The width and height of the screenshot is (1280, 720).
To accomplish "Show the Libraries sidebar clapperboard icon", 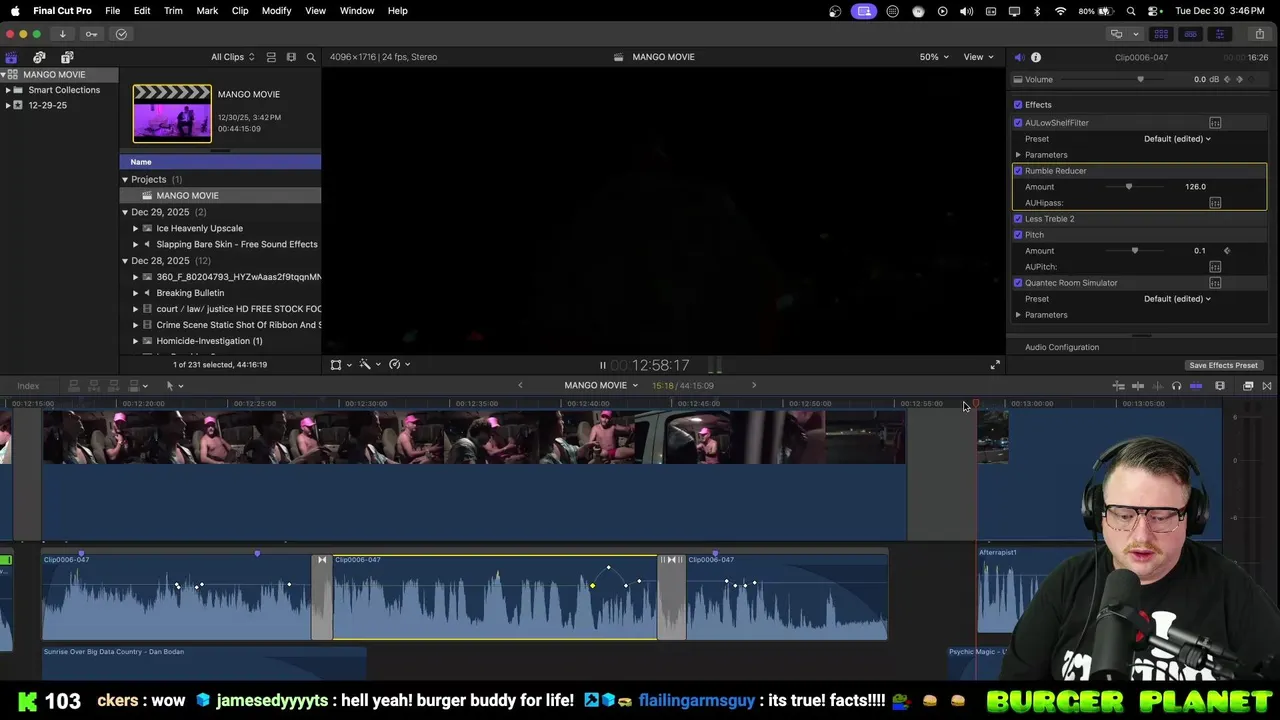I will (11, 57).
